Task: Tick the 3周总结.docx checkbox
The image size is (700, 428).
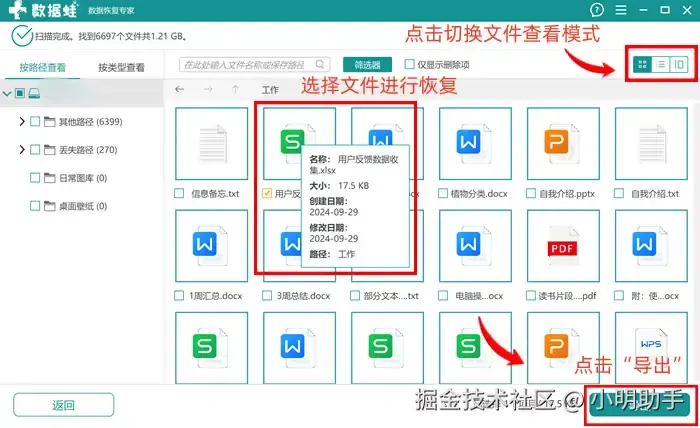Action: tap(267, 295)
